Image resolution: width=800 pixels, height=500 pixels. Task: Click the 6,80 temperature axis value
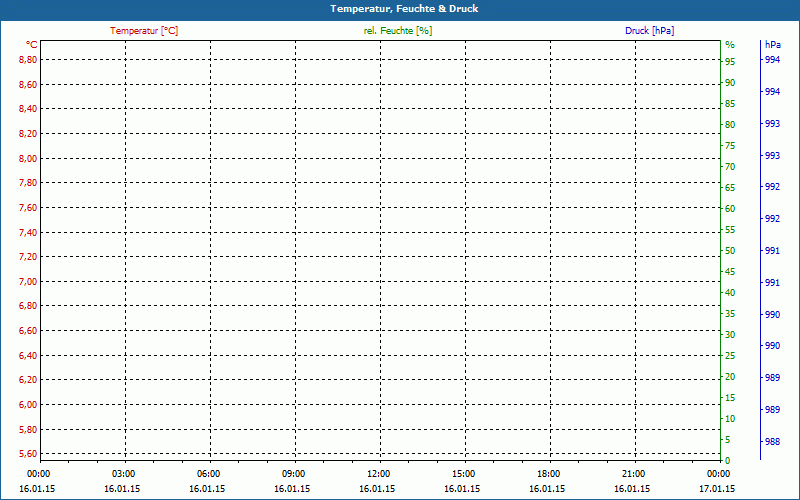(x=28, y=306)
